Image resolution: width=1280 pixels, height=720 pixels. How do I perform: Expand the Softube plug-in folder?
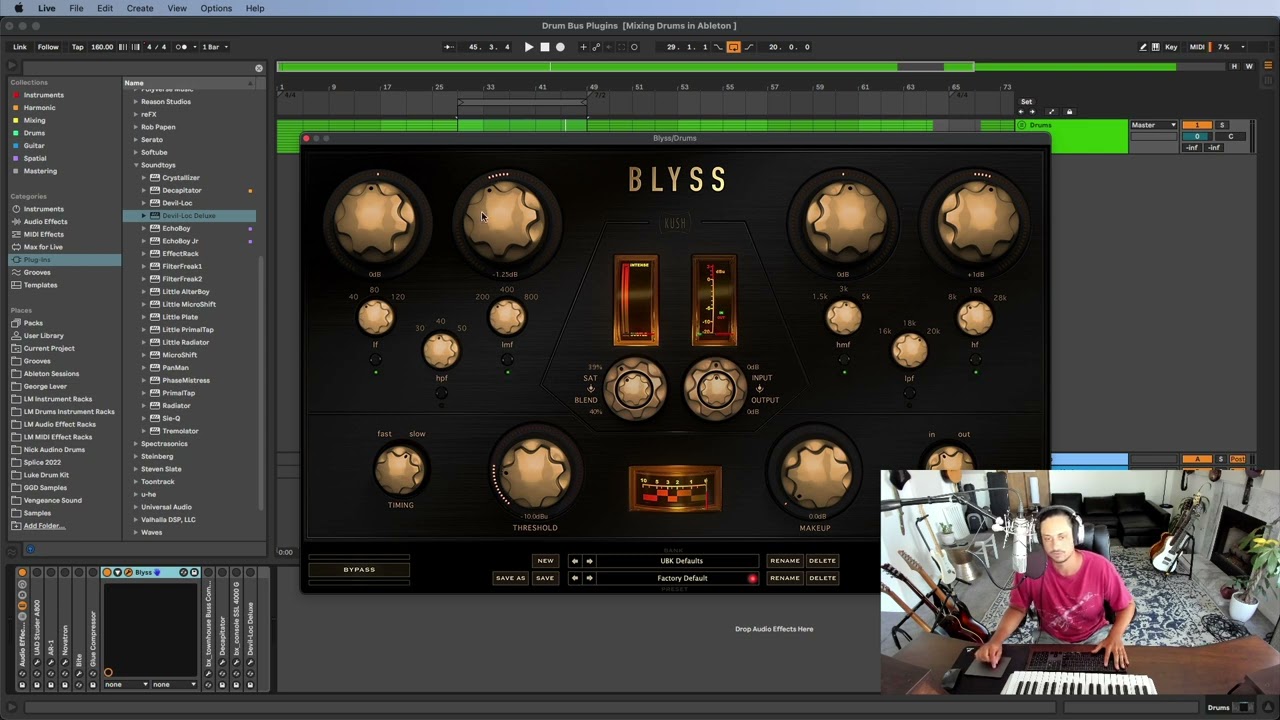click(136, 152)
